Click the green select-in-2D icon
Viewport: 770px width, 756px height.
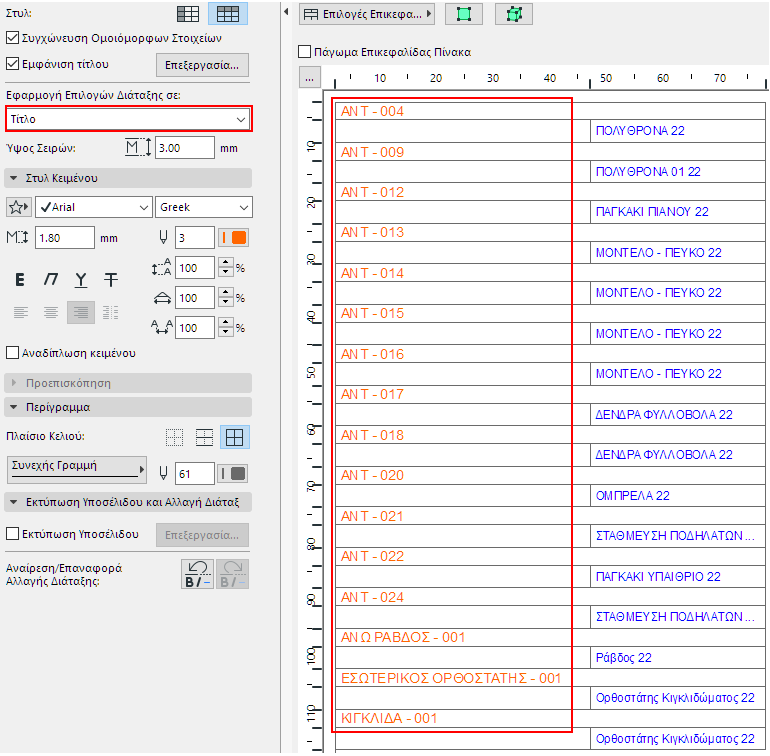click(x=464, y=14)
